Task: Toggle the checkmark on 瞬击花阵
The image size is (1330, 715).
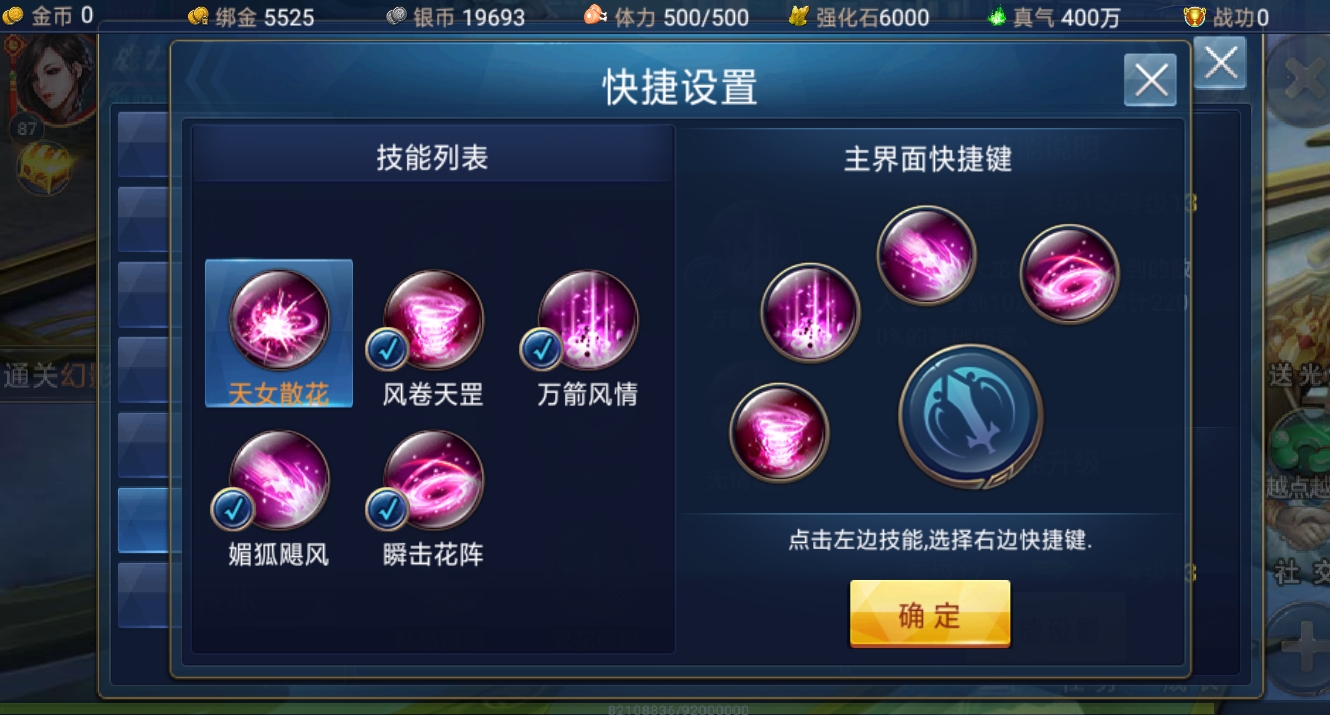Action: pyautogui.click(x=386, y=509)
